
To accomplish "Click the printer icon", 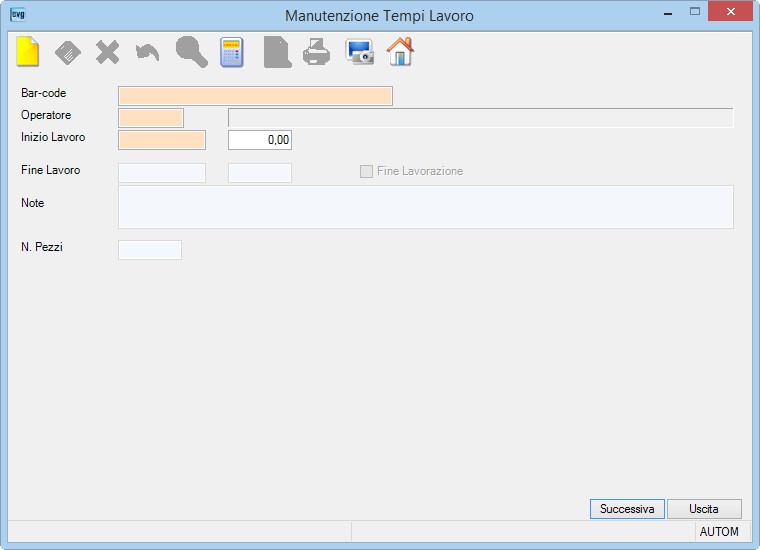I will pyautogui.click(x=317, y=52).
